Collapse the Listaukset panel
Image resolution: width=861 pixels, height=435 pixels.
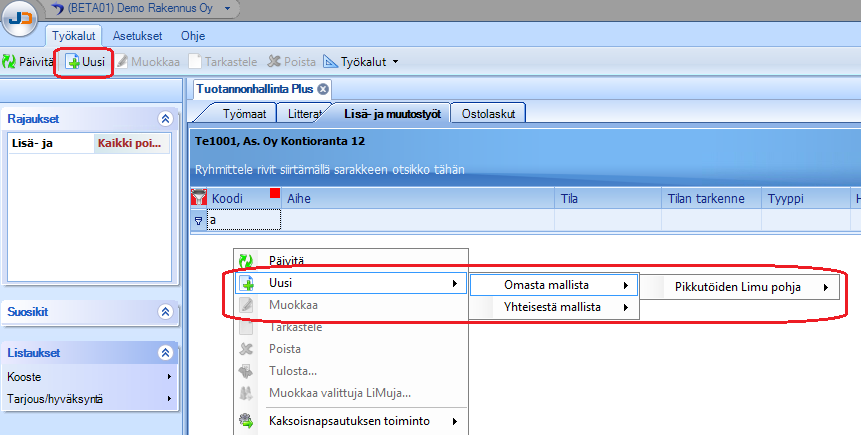(165, 353)
